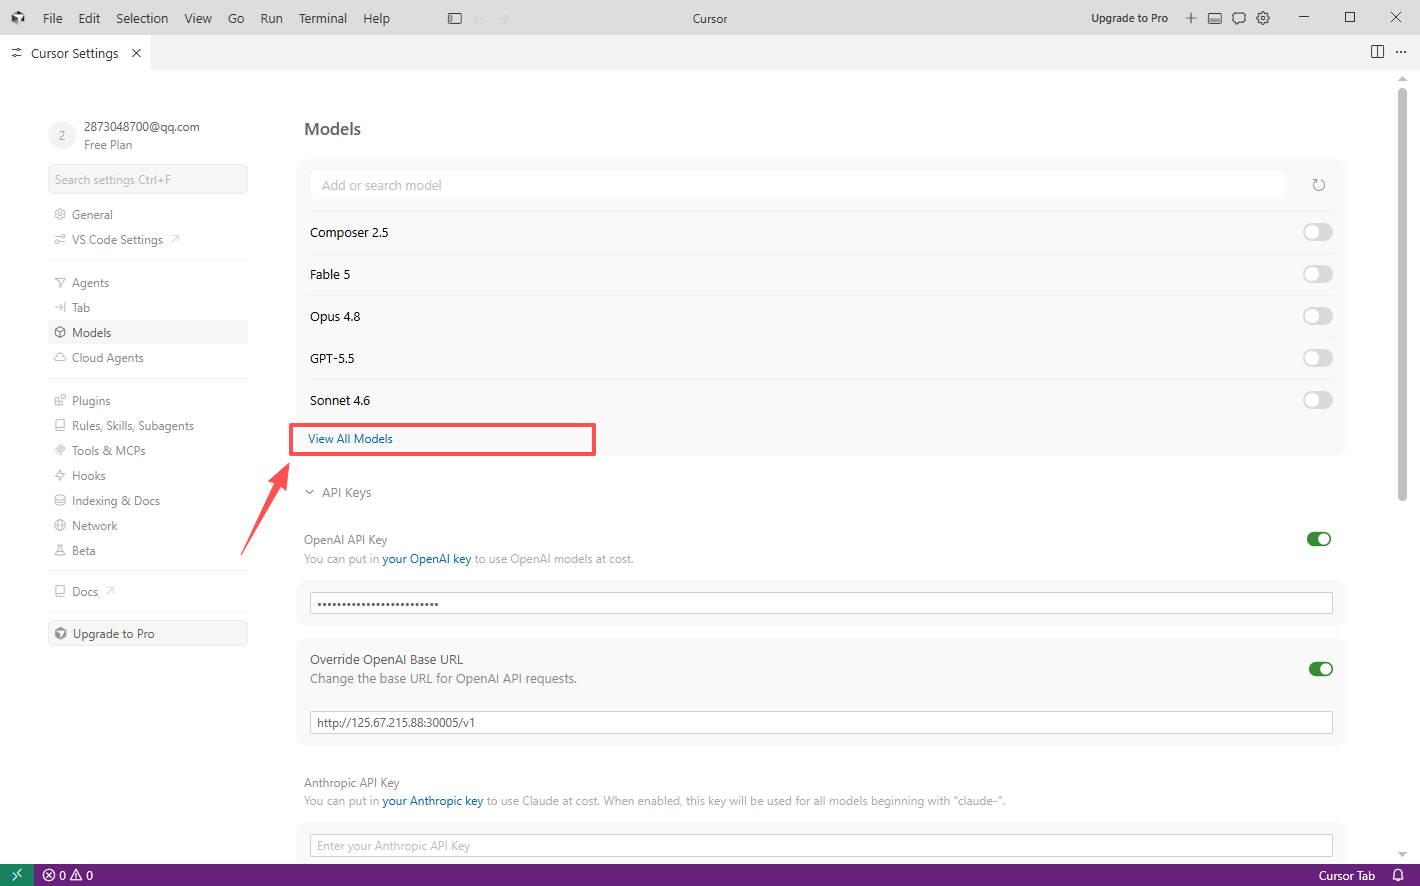
Task: Go to Agents settings
Action: point(148,283)
